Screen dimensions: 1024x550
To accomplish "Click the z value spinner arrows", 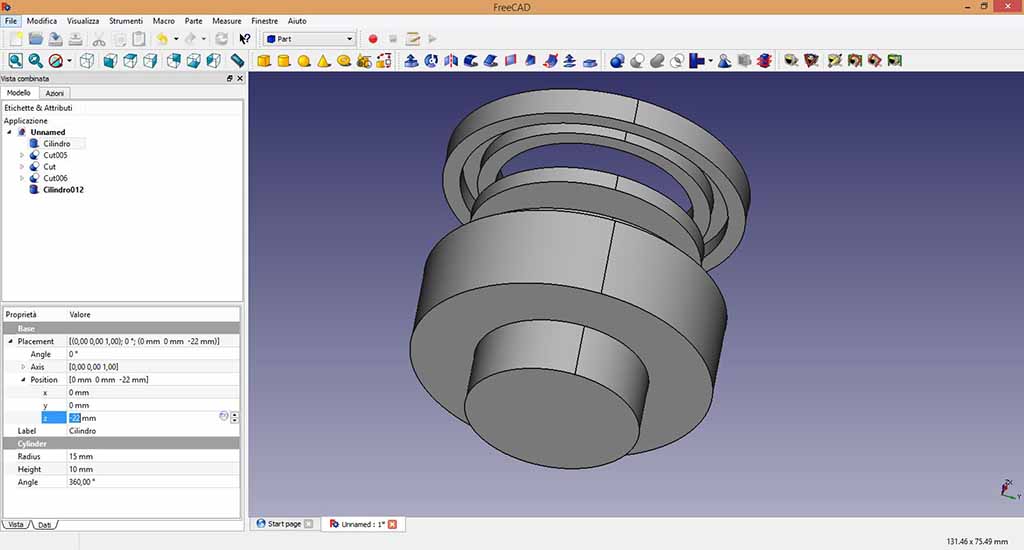I will 234,418.
